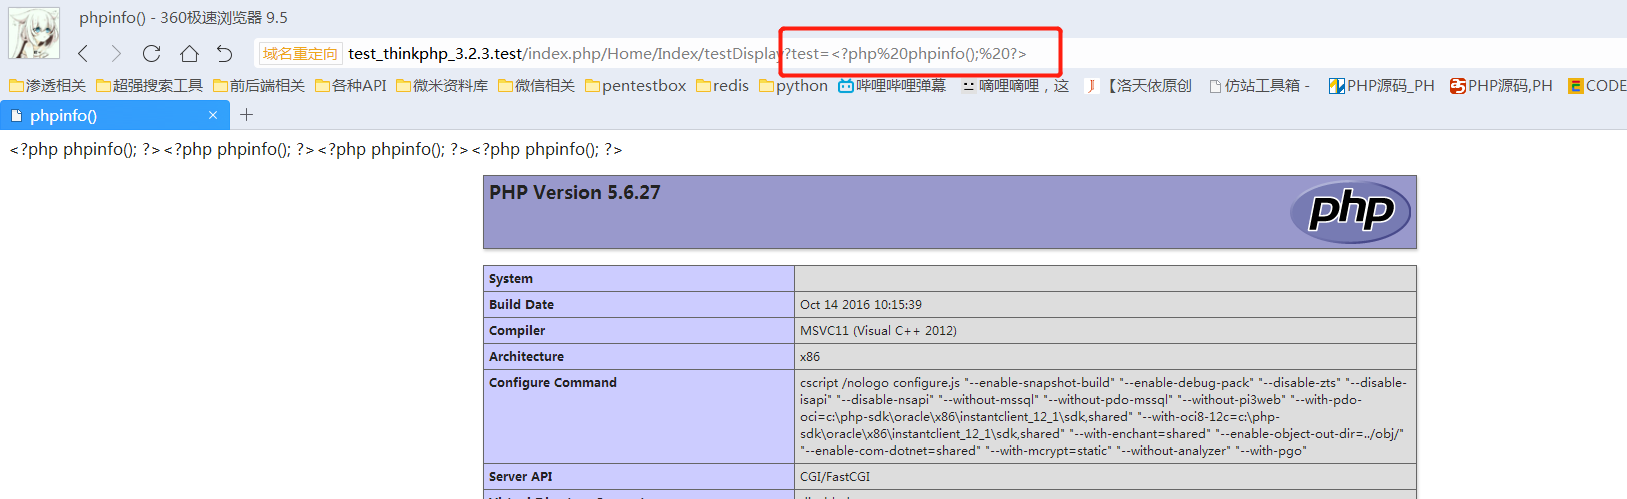Open the 微信相关 bookmark folder
Image resolution: width=1627 pixels, height=499 pixels.
537,86
